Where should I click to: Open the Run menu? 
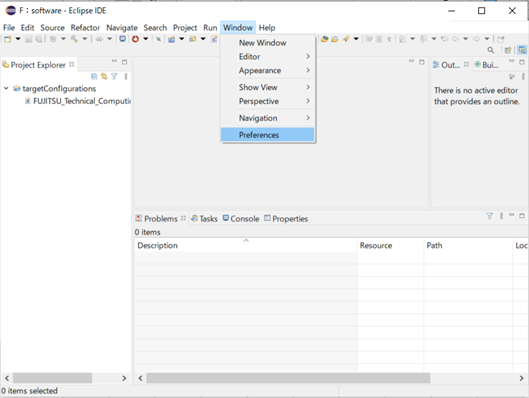(210, 28)
